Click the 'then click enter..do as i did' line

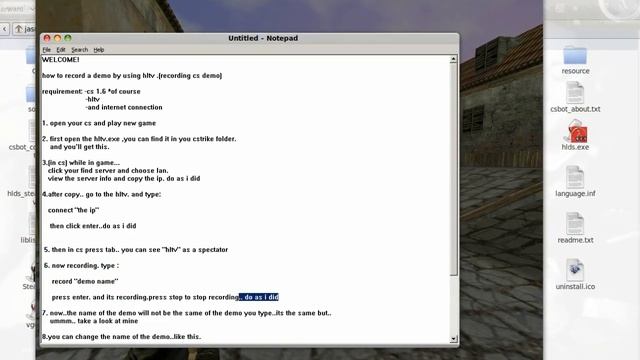[93, 226]
